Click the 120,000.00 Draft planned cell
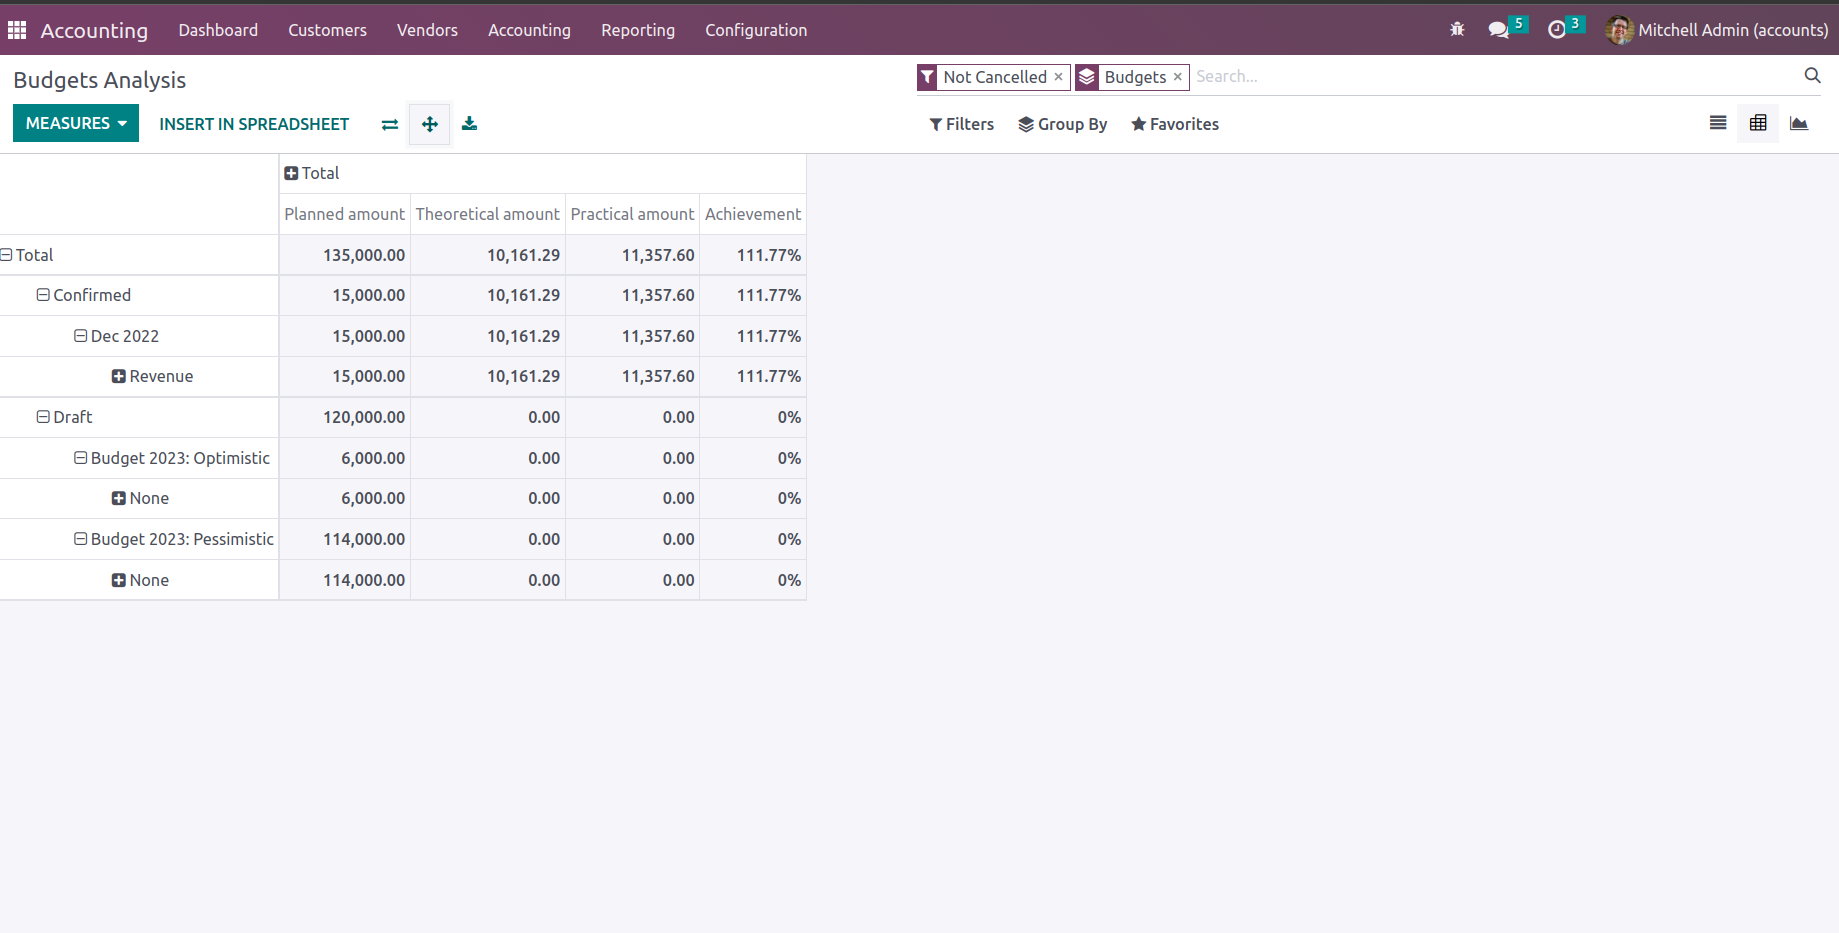This screenshot has height=933, width=1839. pyautogui.click(x=345, y=417)
